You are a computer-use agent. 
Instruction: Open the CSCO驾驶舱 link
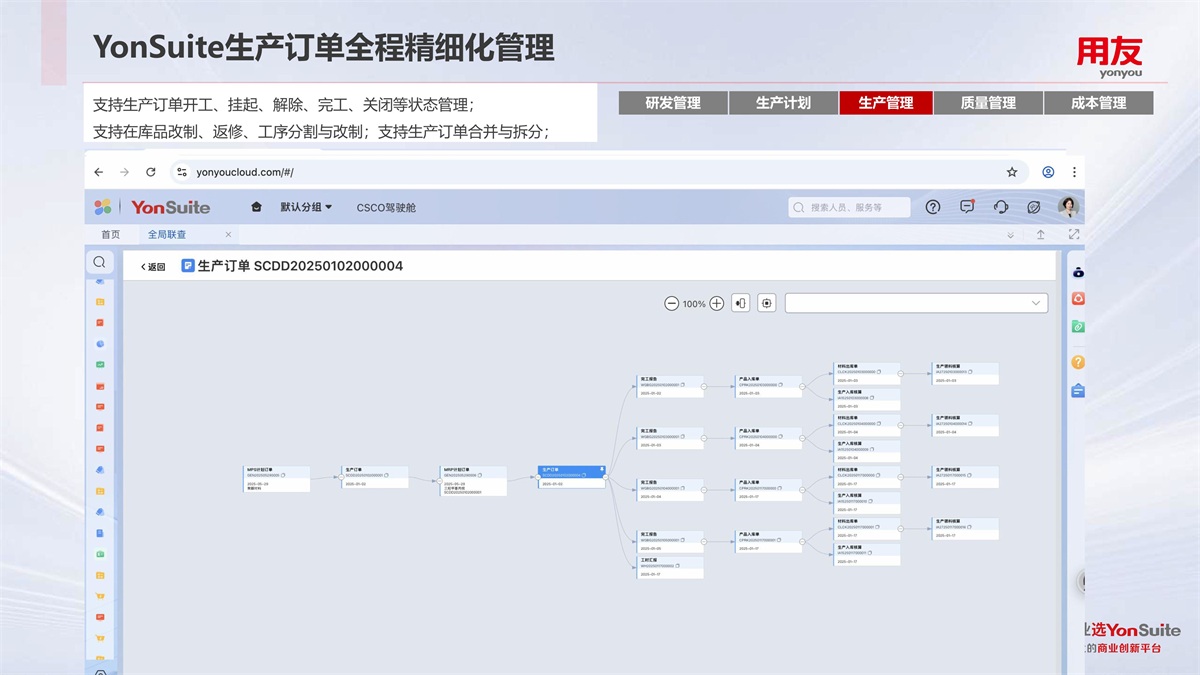pos(386,208)
